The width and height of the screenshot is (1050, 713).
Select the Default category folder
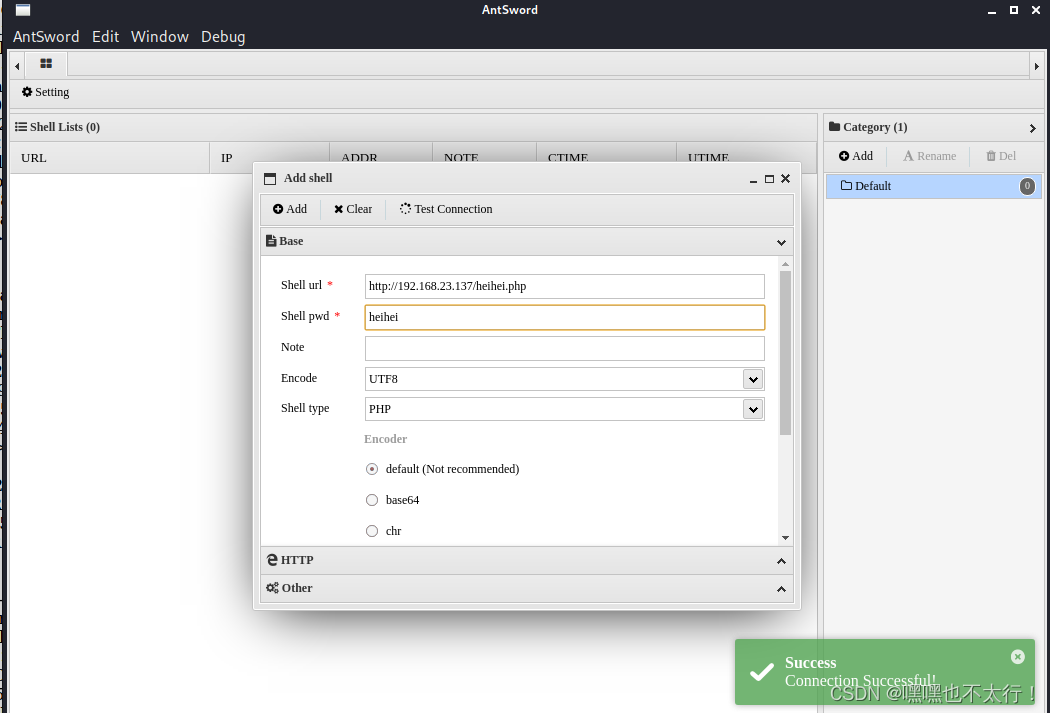(x=933, y=186)
